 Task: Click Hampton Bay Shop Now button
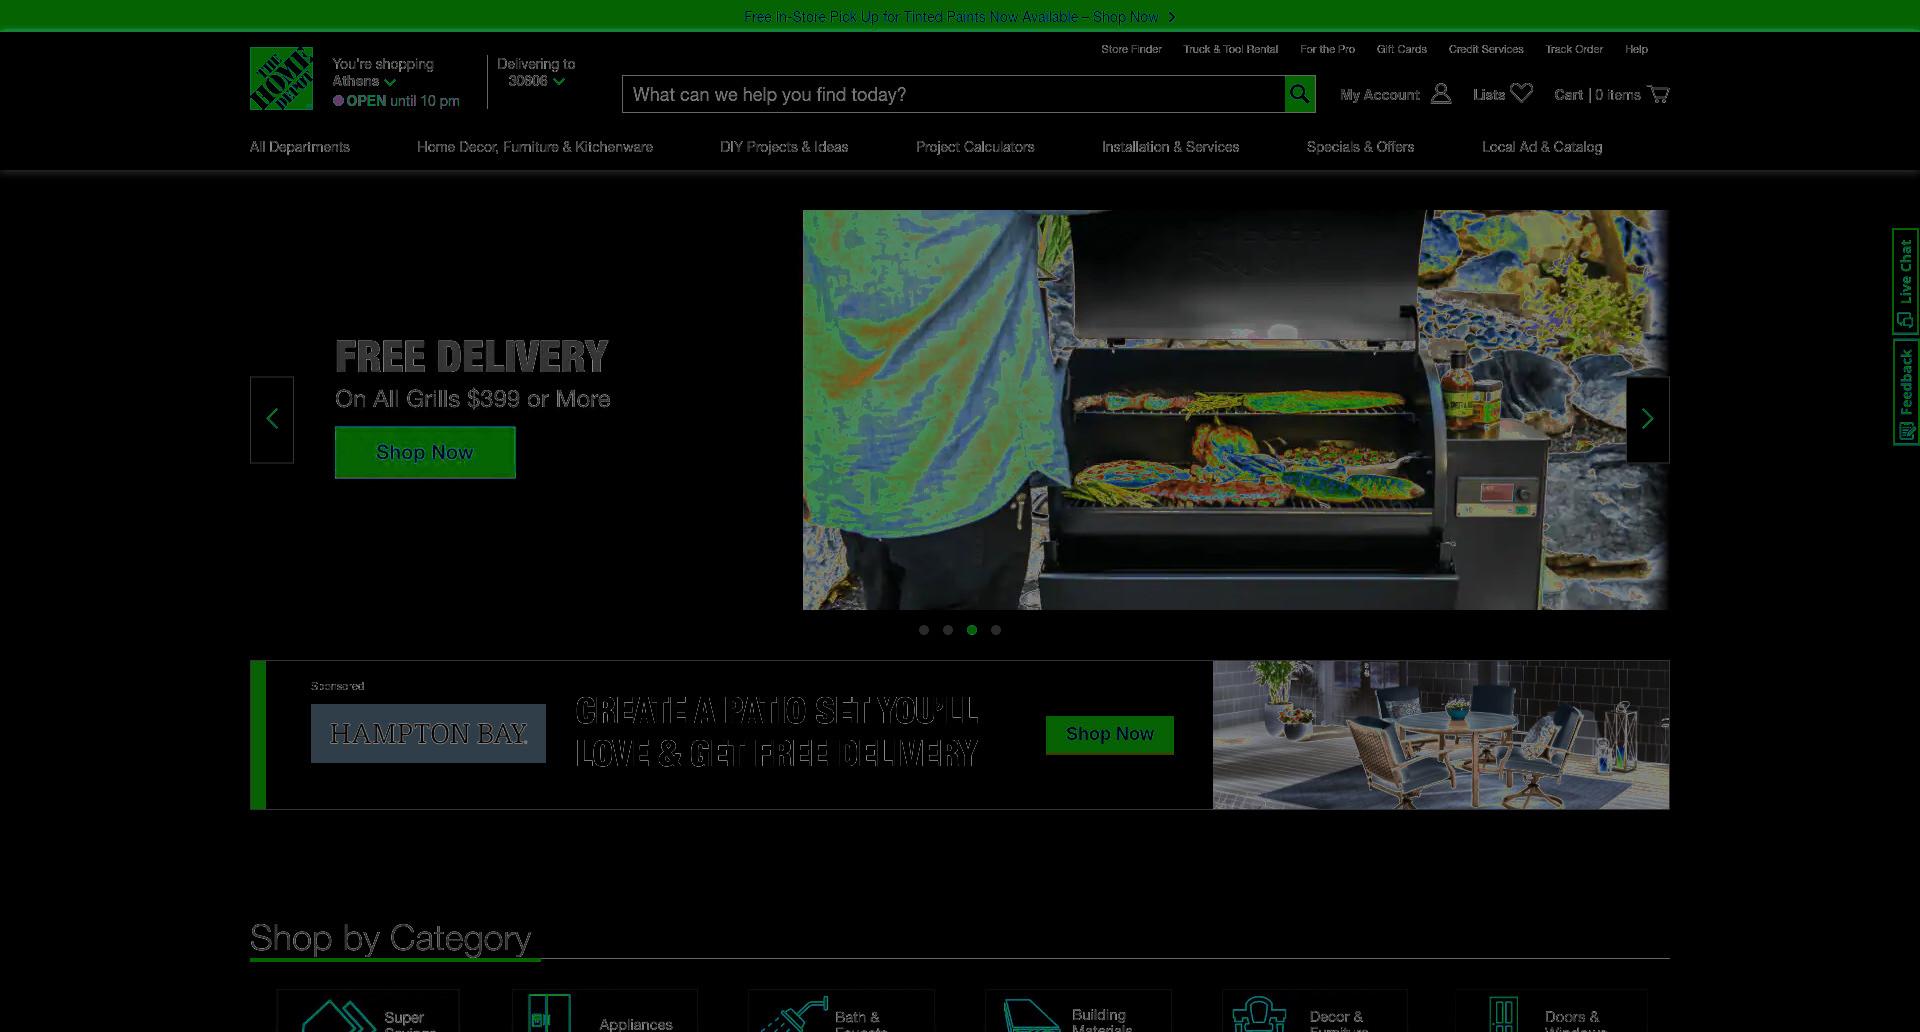click(x=1110, y=734)
